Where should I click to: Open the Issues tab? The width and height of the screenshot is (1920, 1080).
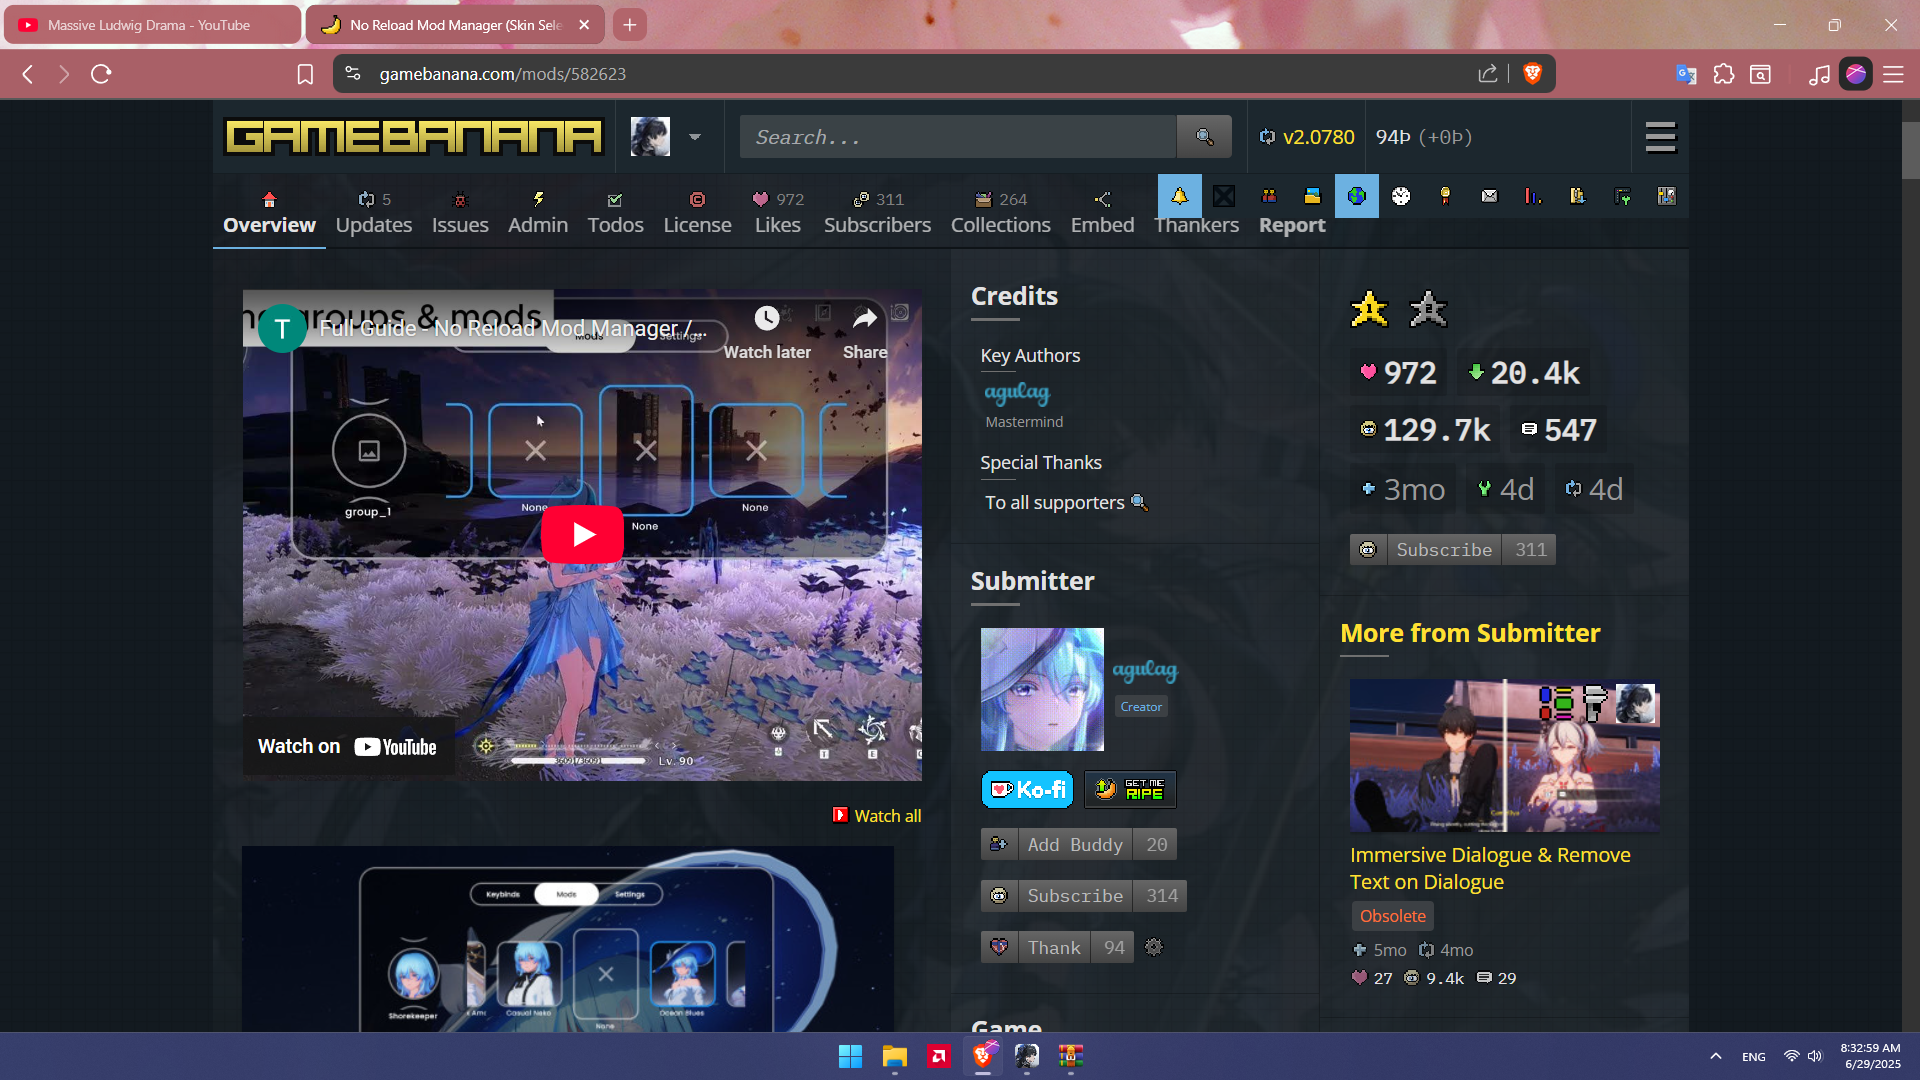(x=460, y=213)
